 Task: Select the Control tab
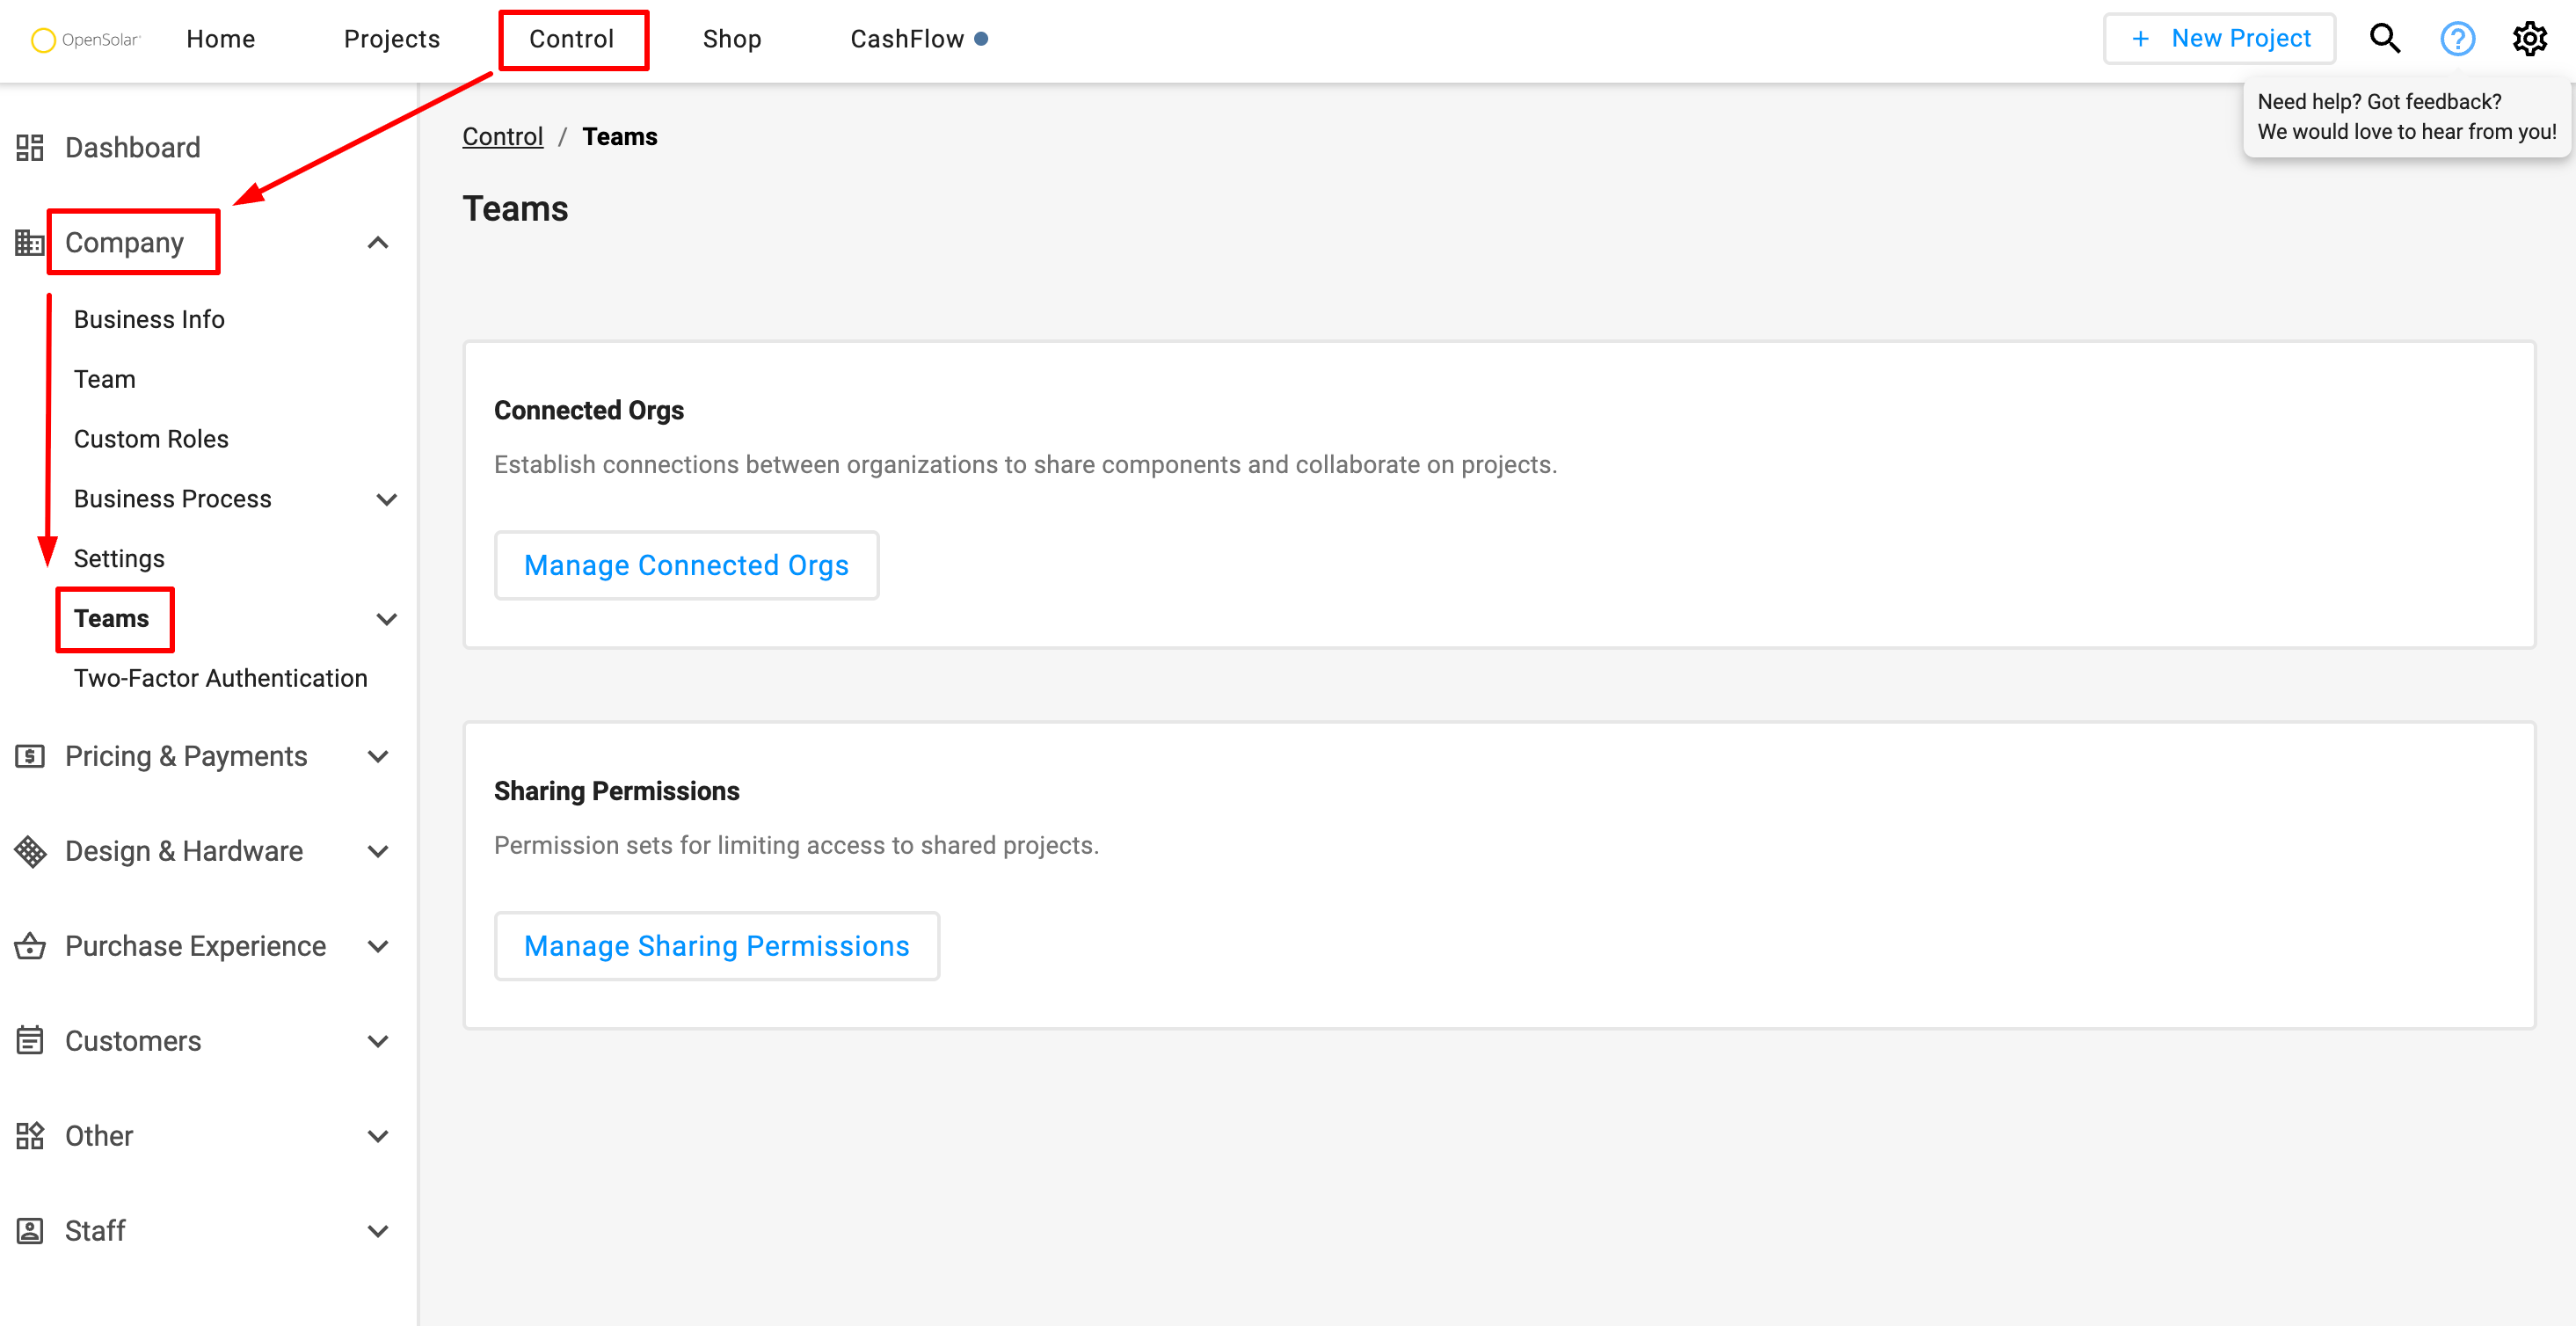pyautogui.click(x=572, y=39)
